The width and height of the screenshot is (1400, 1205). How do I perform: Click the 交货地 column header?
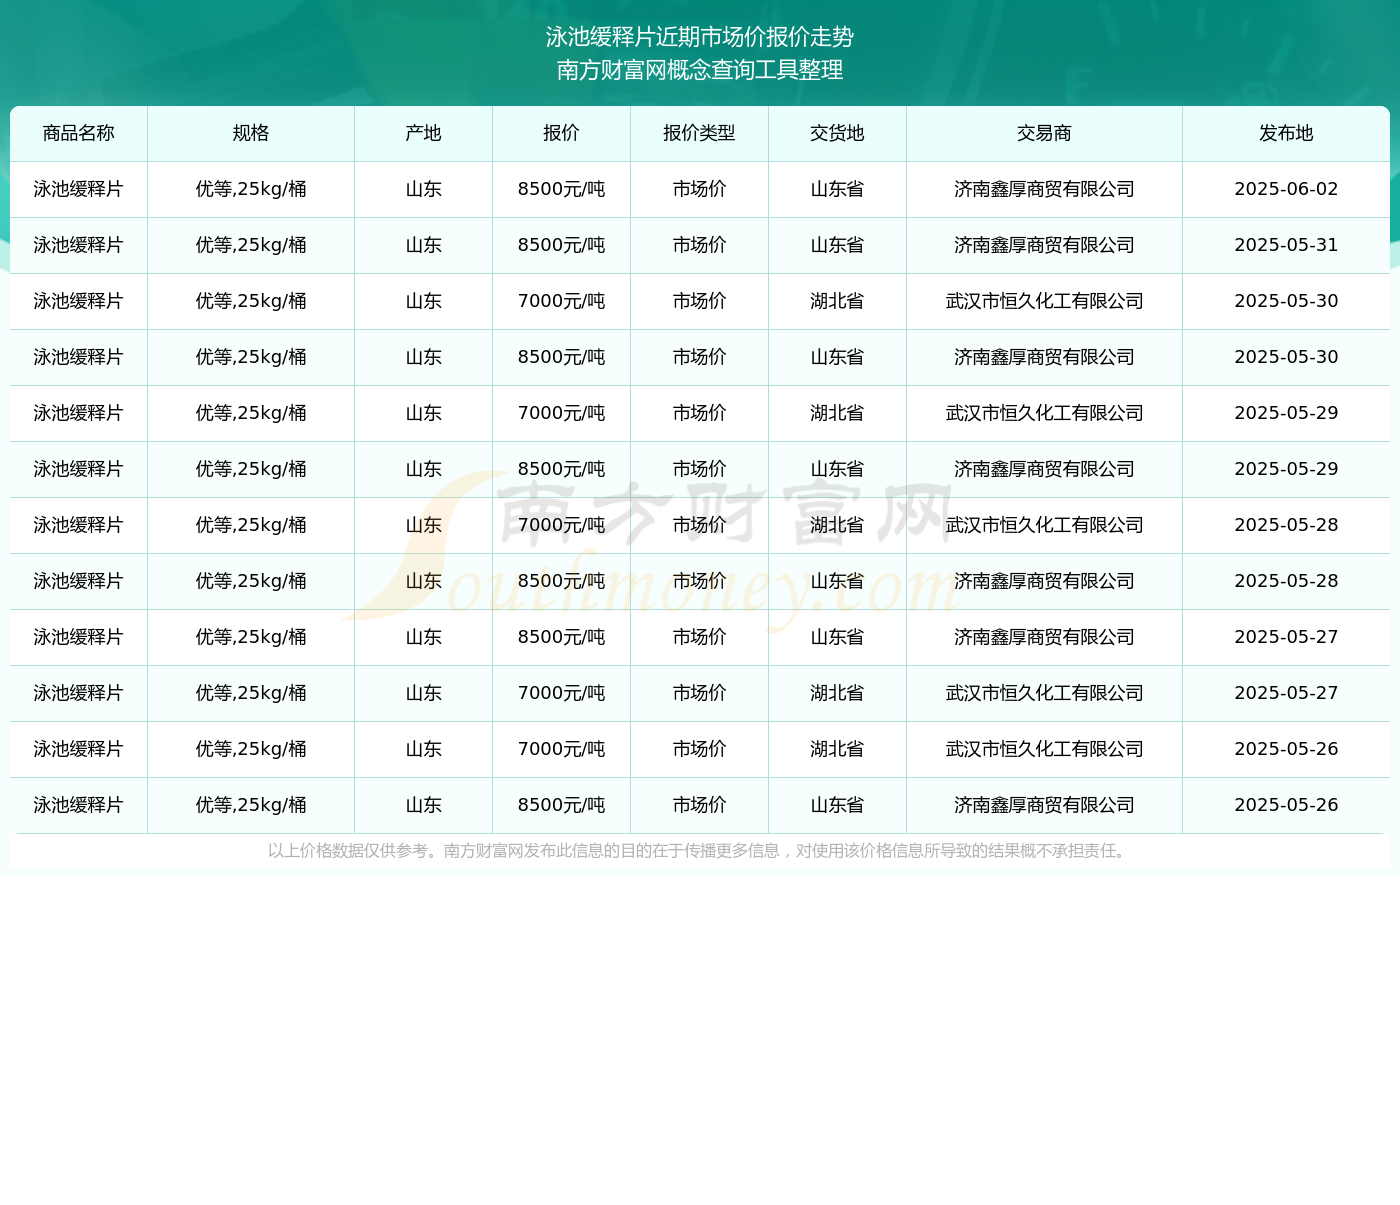point(837,133)
